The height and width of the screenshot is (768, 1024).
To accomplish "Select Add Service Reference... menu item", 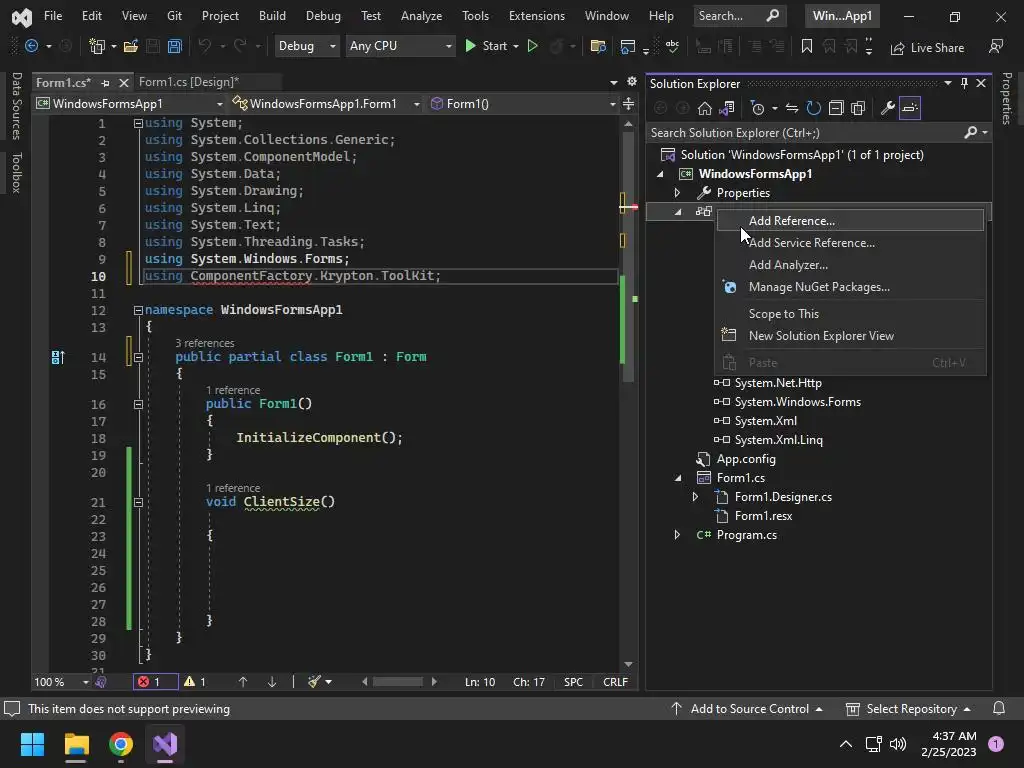I will (850, 243).
